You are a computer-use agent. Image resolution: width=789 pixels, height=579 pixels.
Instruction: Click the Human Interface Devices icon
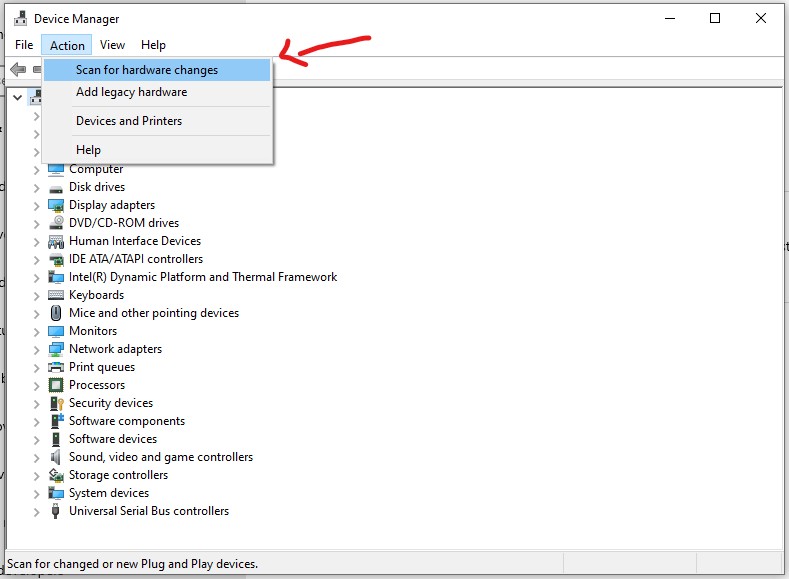click(56, 241)
